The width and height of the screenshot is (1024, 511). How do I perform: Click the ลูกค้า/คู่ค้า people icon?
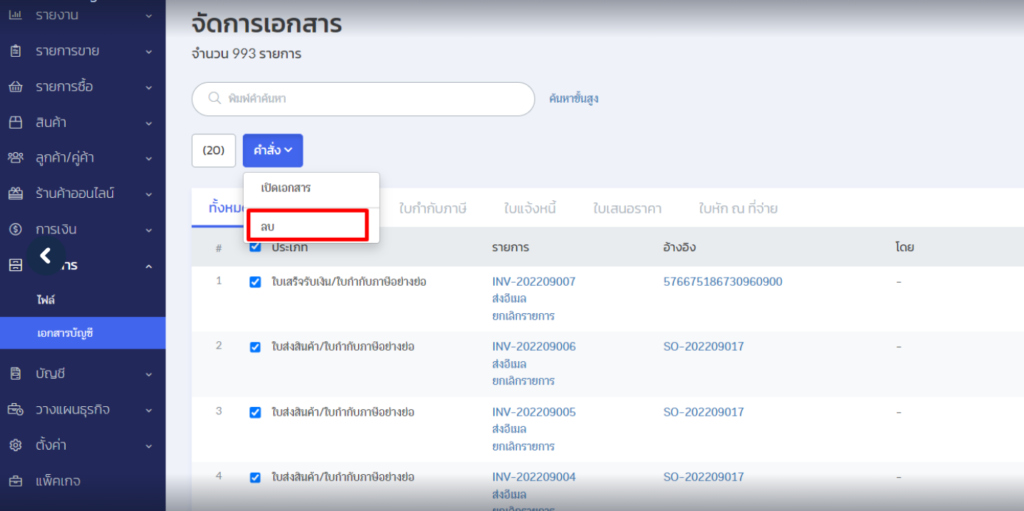click(15, 158)
